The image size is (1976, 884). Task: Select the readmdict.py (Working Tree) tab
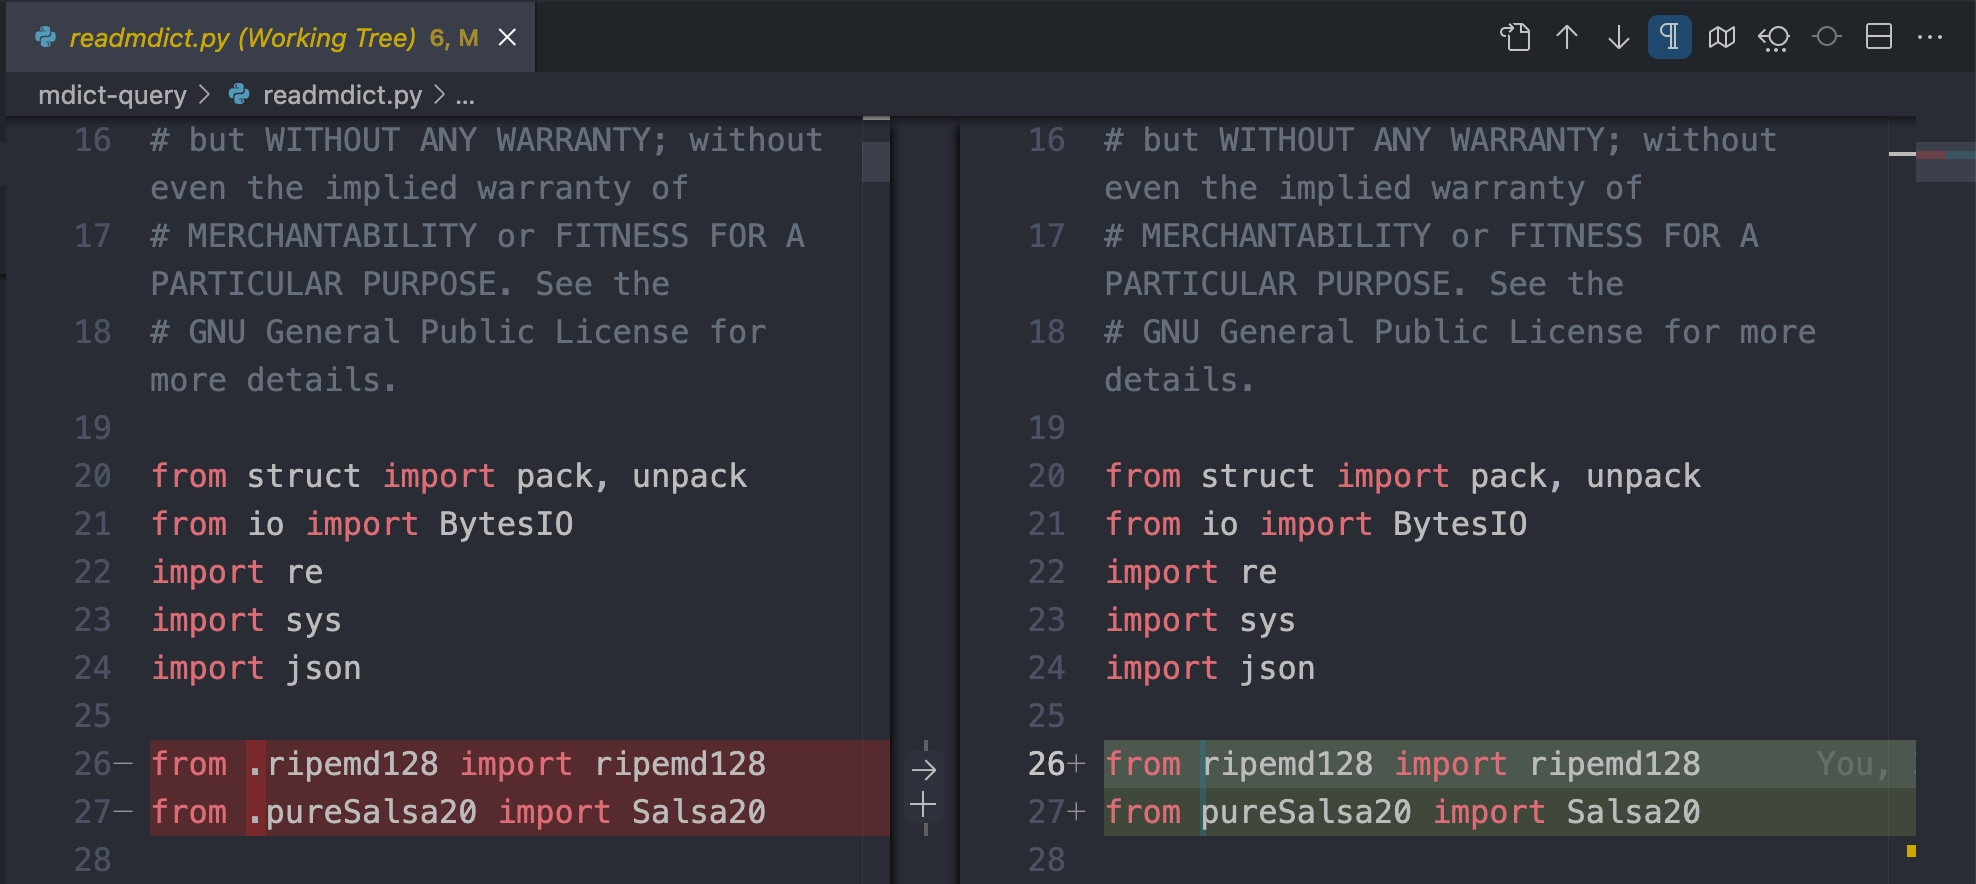242,38
